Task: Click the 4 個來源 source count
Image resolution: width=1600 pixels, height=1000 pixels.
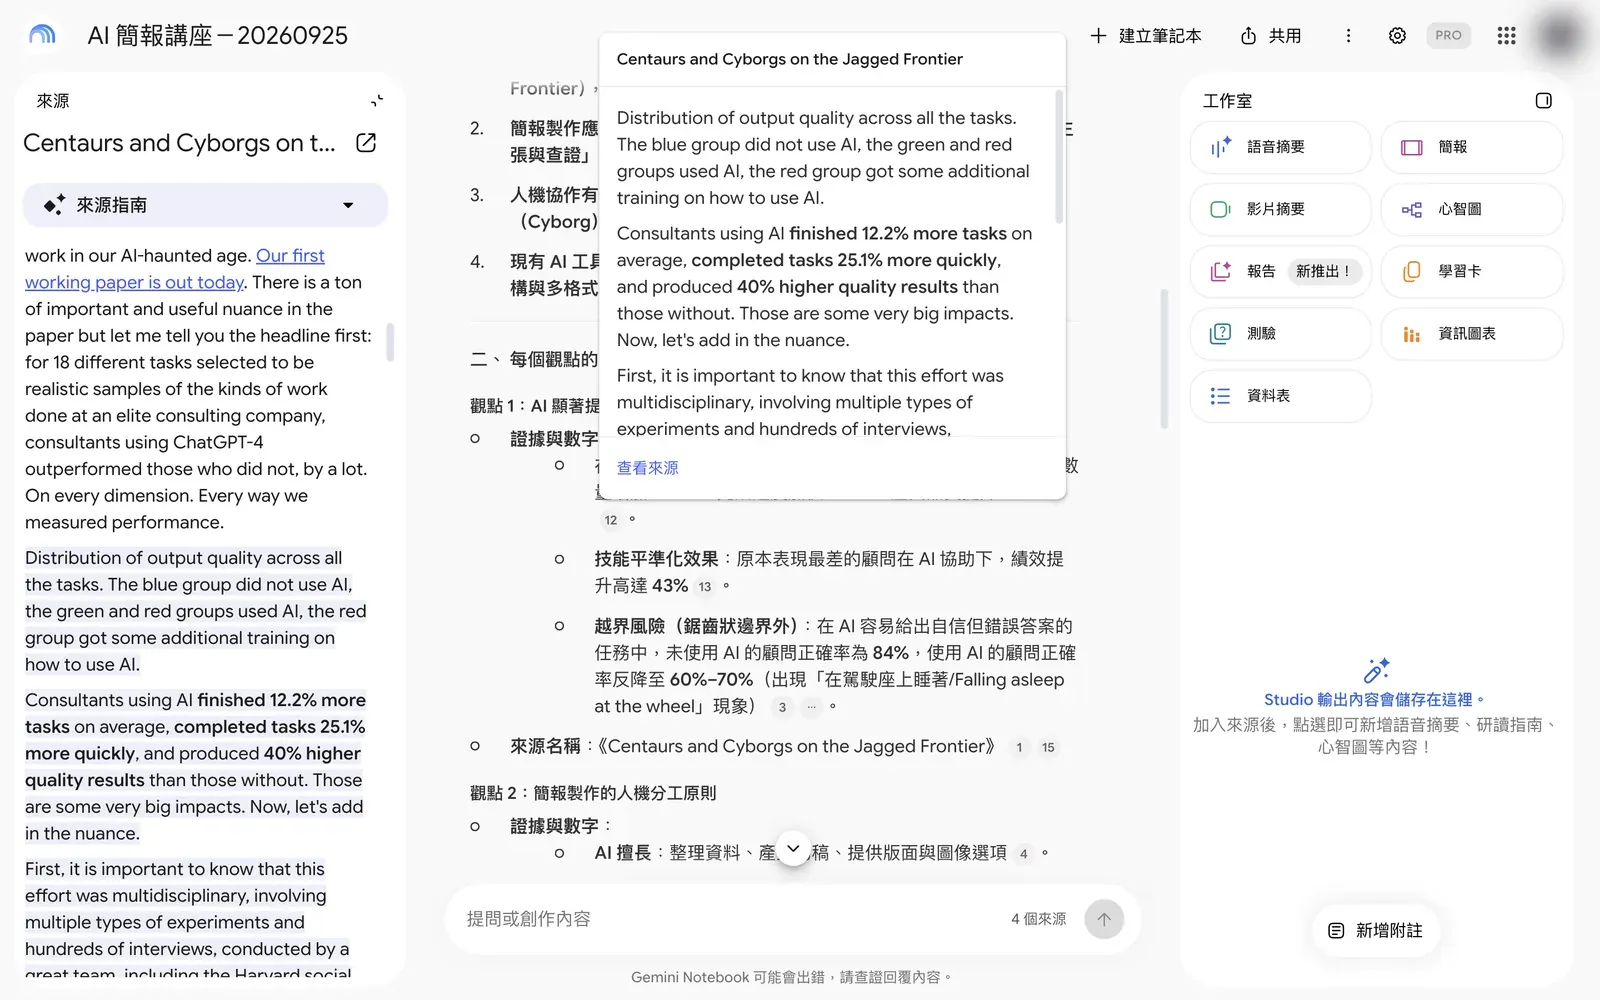Action: (1038, 918)
